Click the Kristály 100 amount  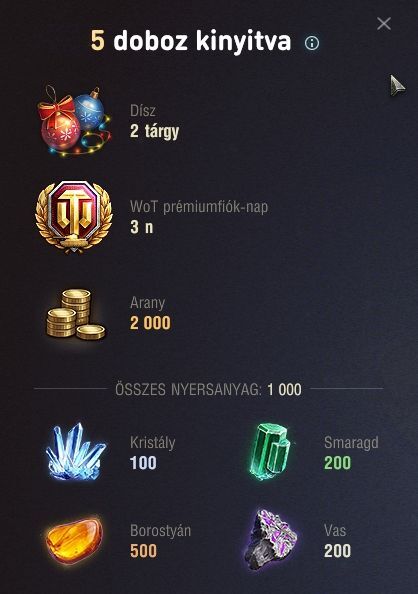(143, 463)
